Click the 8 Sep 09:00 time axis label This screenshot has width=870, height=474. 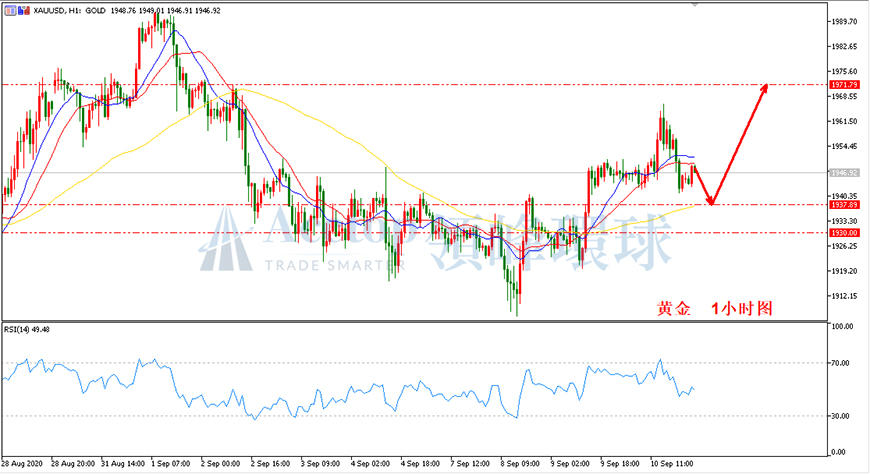[x=520, y=463]
